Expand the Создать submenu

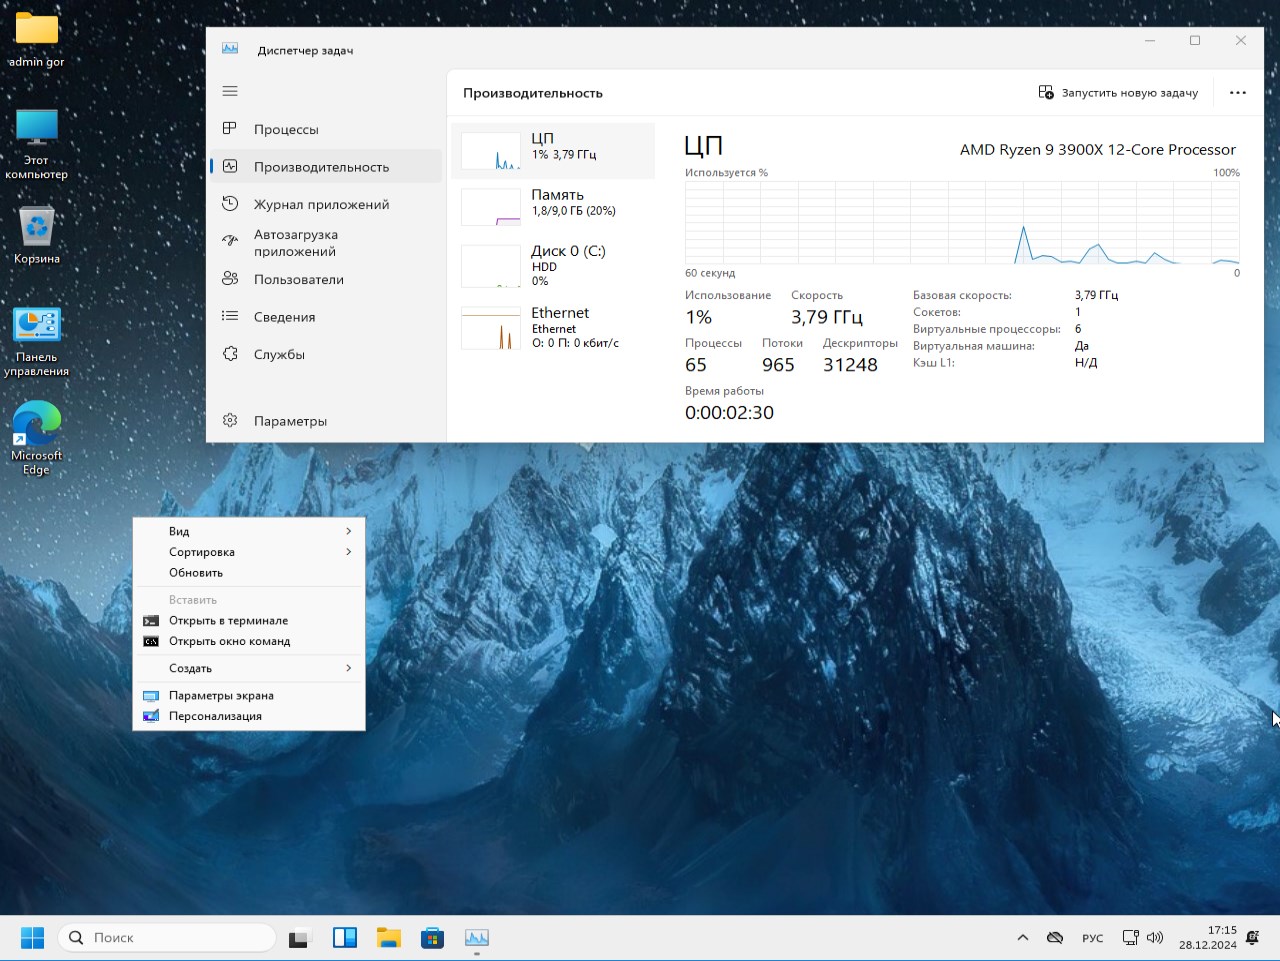pyautogui.click(x=249, y=668)
